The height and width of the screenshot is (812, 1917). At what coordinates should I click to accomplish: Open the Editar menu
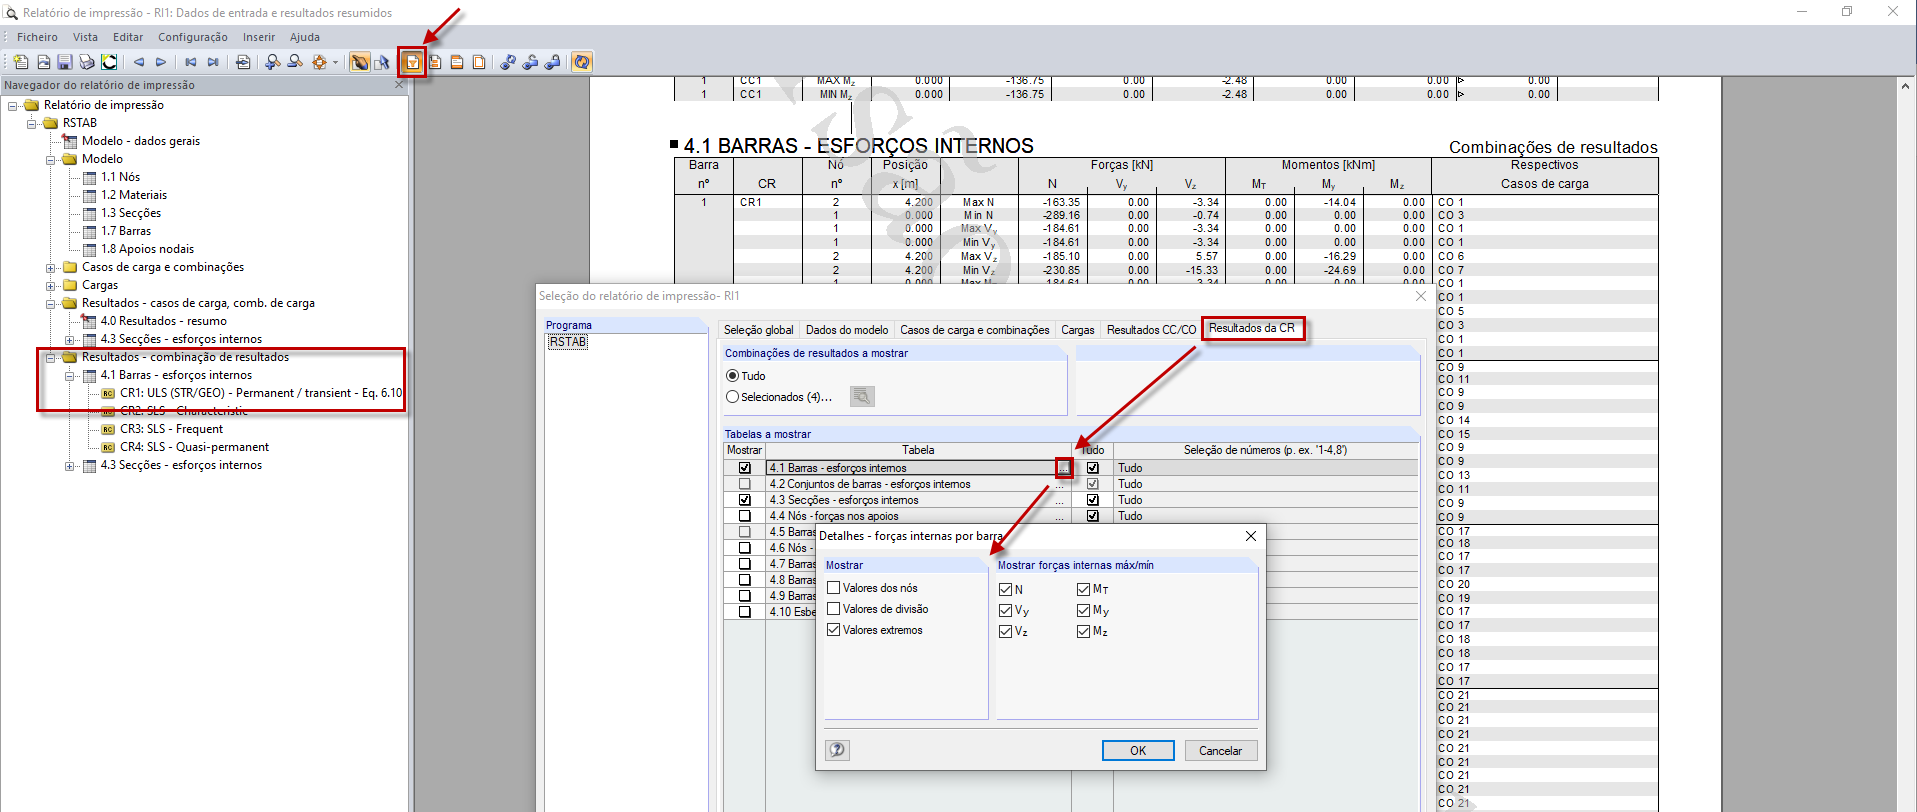click(x=128, y=37)
